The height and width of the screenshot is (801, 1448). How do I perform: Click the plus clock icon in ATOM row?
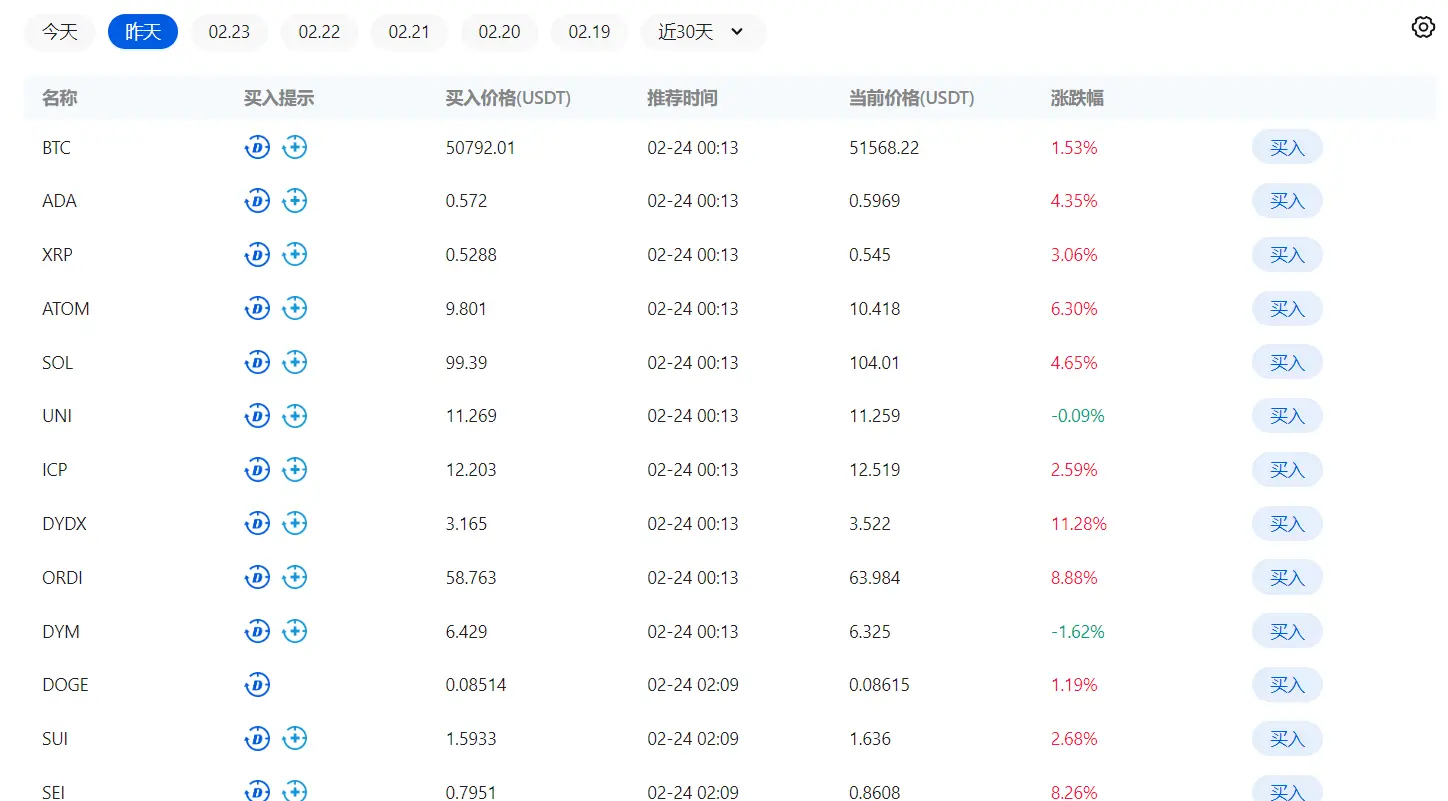coord(294,308)
